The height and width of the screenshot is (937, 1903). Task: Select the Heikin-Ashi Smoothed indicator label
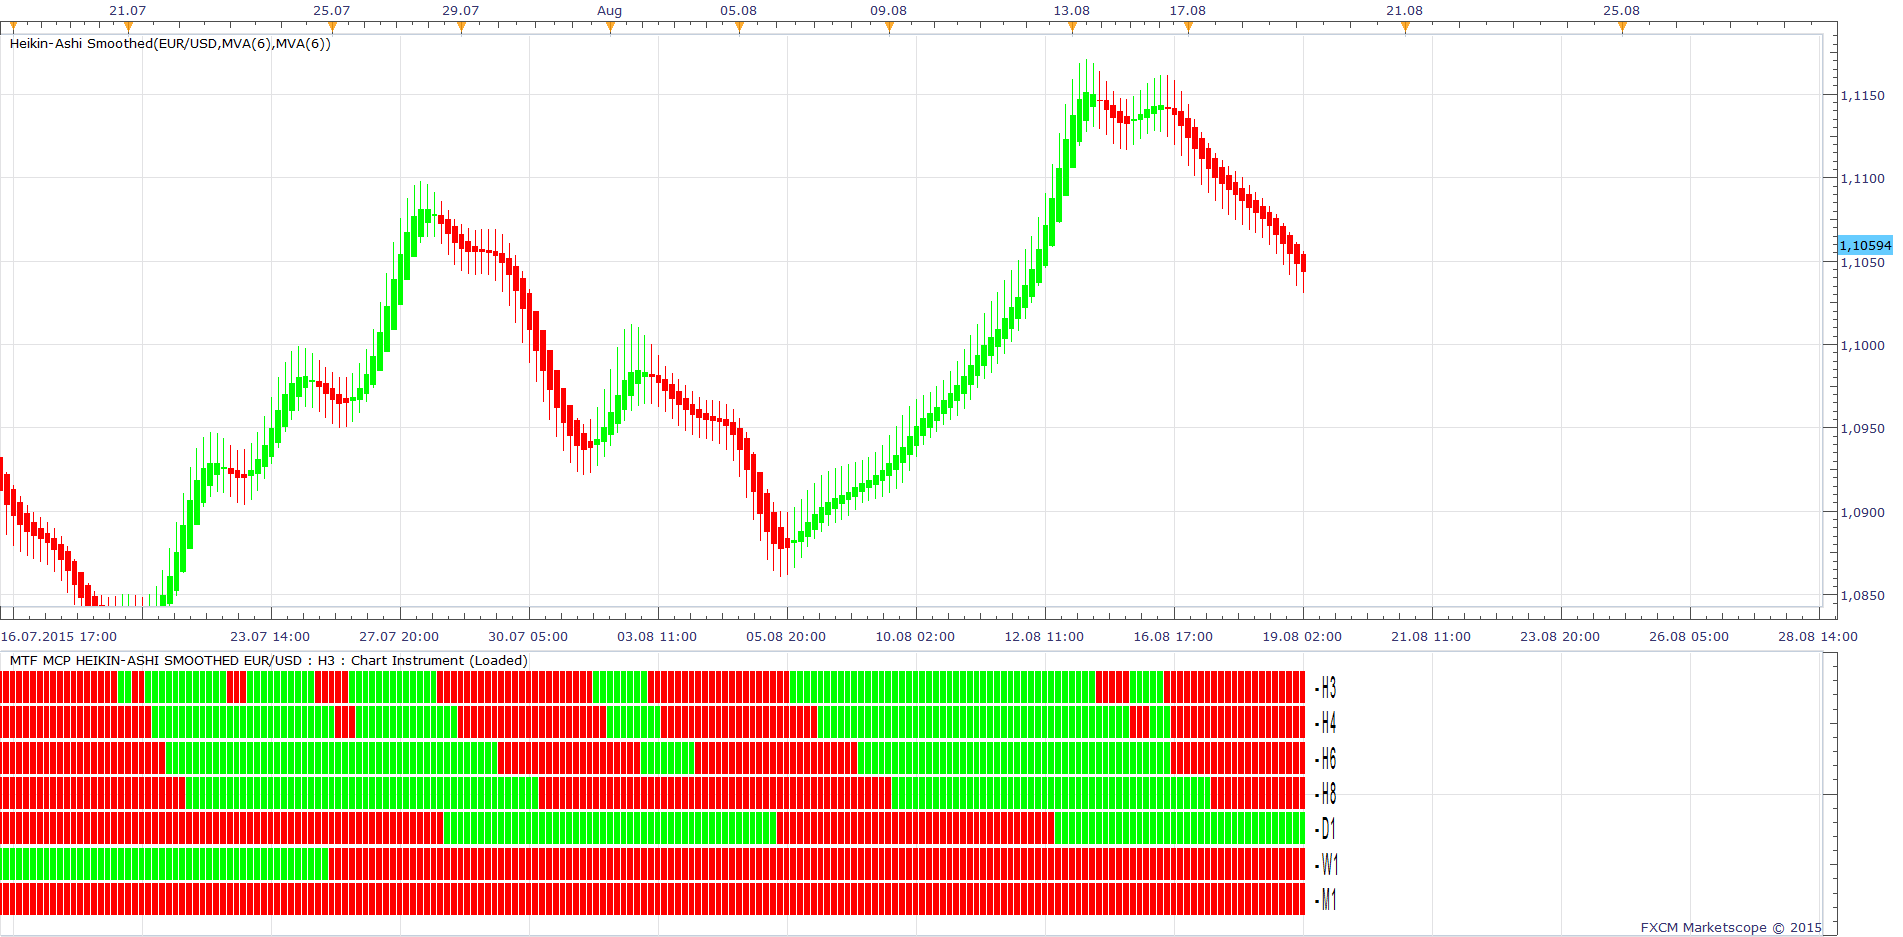click(170, 44)
